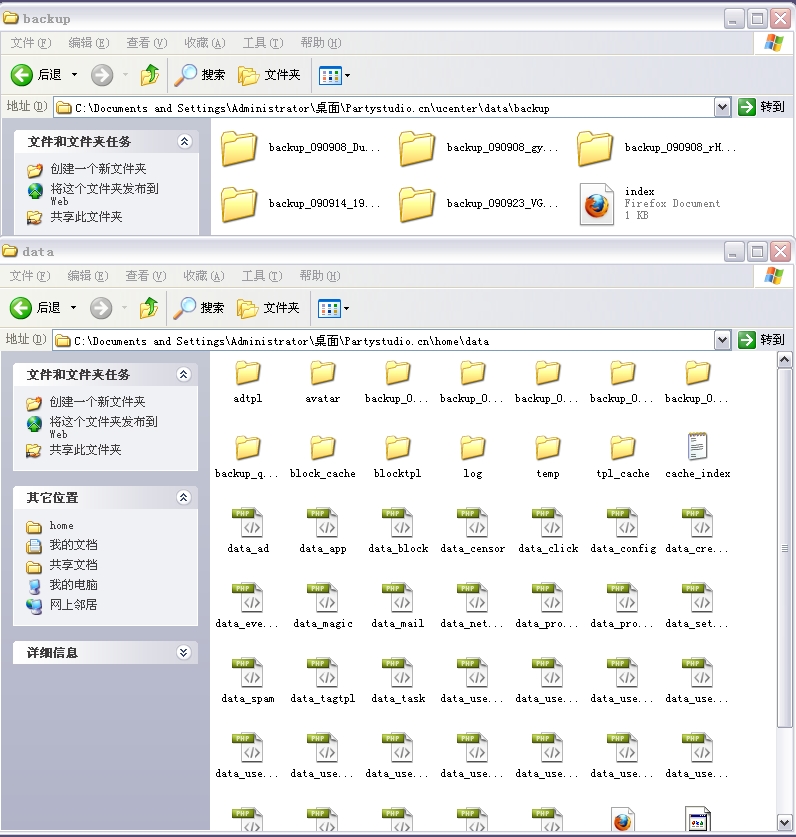Screen dimensions: 796x837
Task: Toggle Folders pane in data window
Action: point(268,308)
